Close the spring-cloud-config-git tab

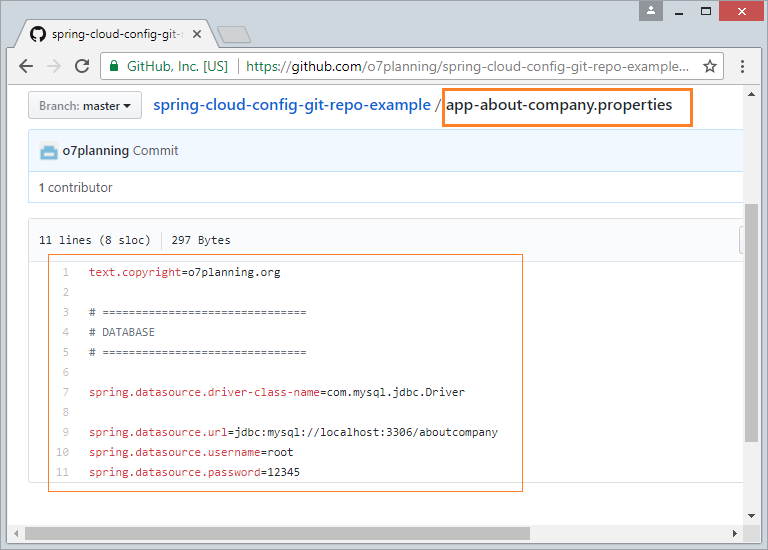point(197,34)
